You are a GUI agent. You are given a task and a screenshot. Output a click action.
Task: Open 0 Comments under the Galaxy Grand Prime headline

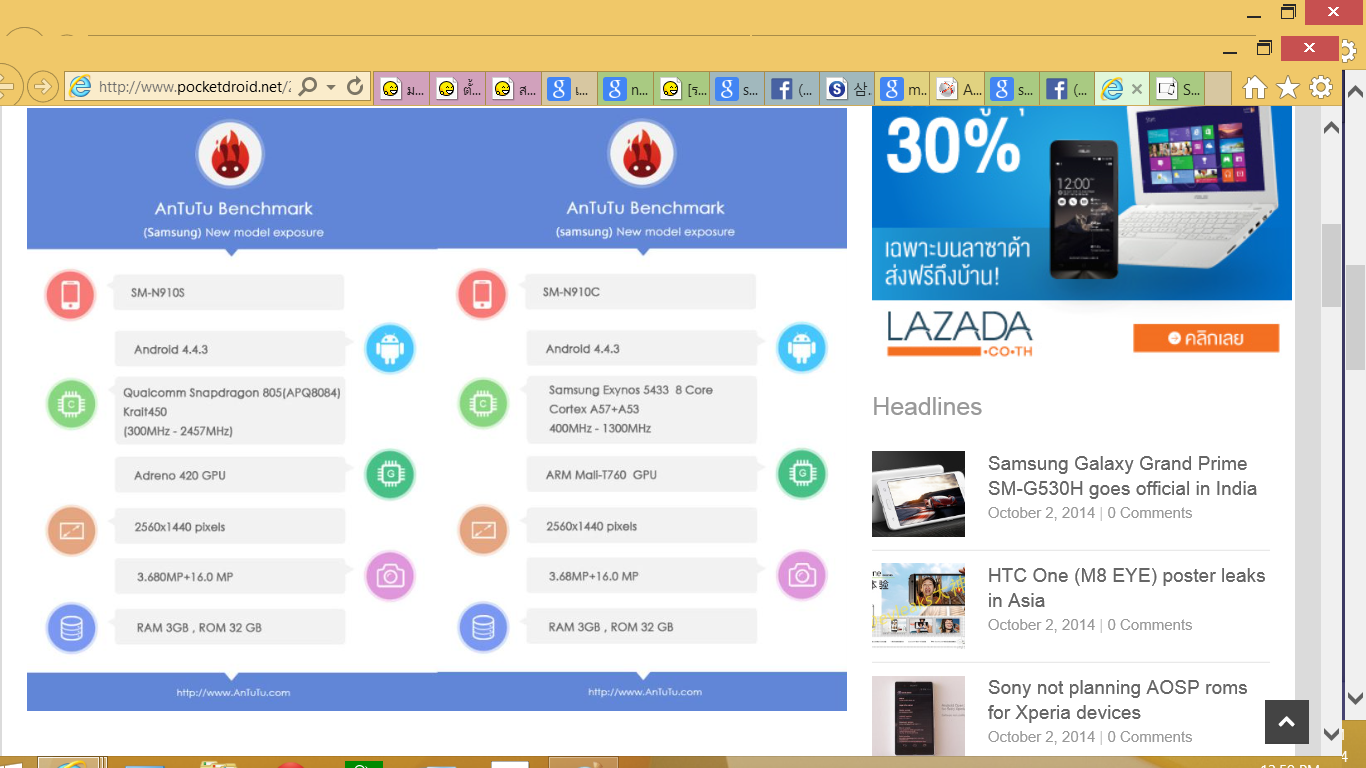pos(1150,513)
